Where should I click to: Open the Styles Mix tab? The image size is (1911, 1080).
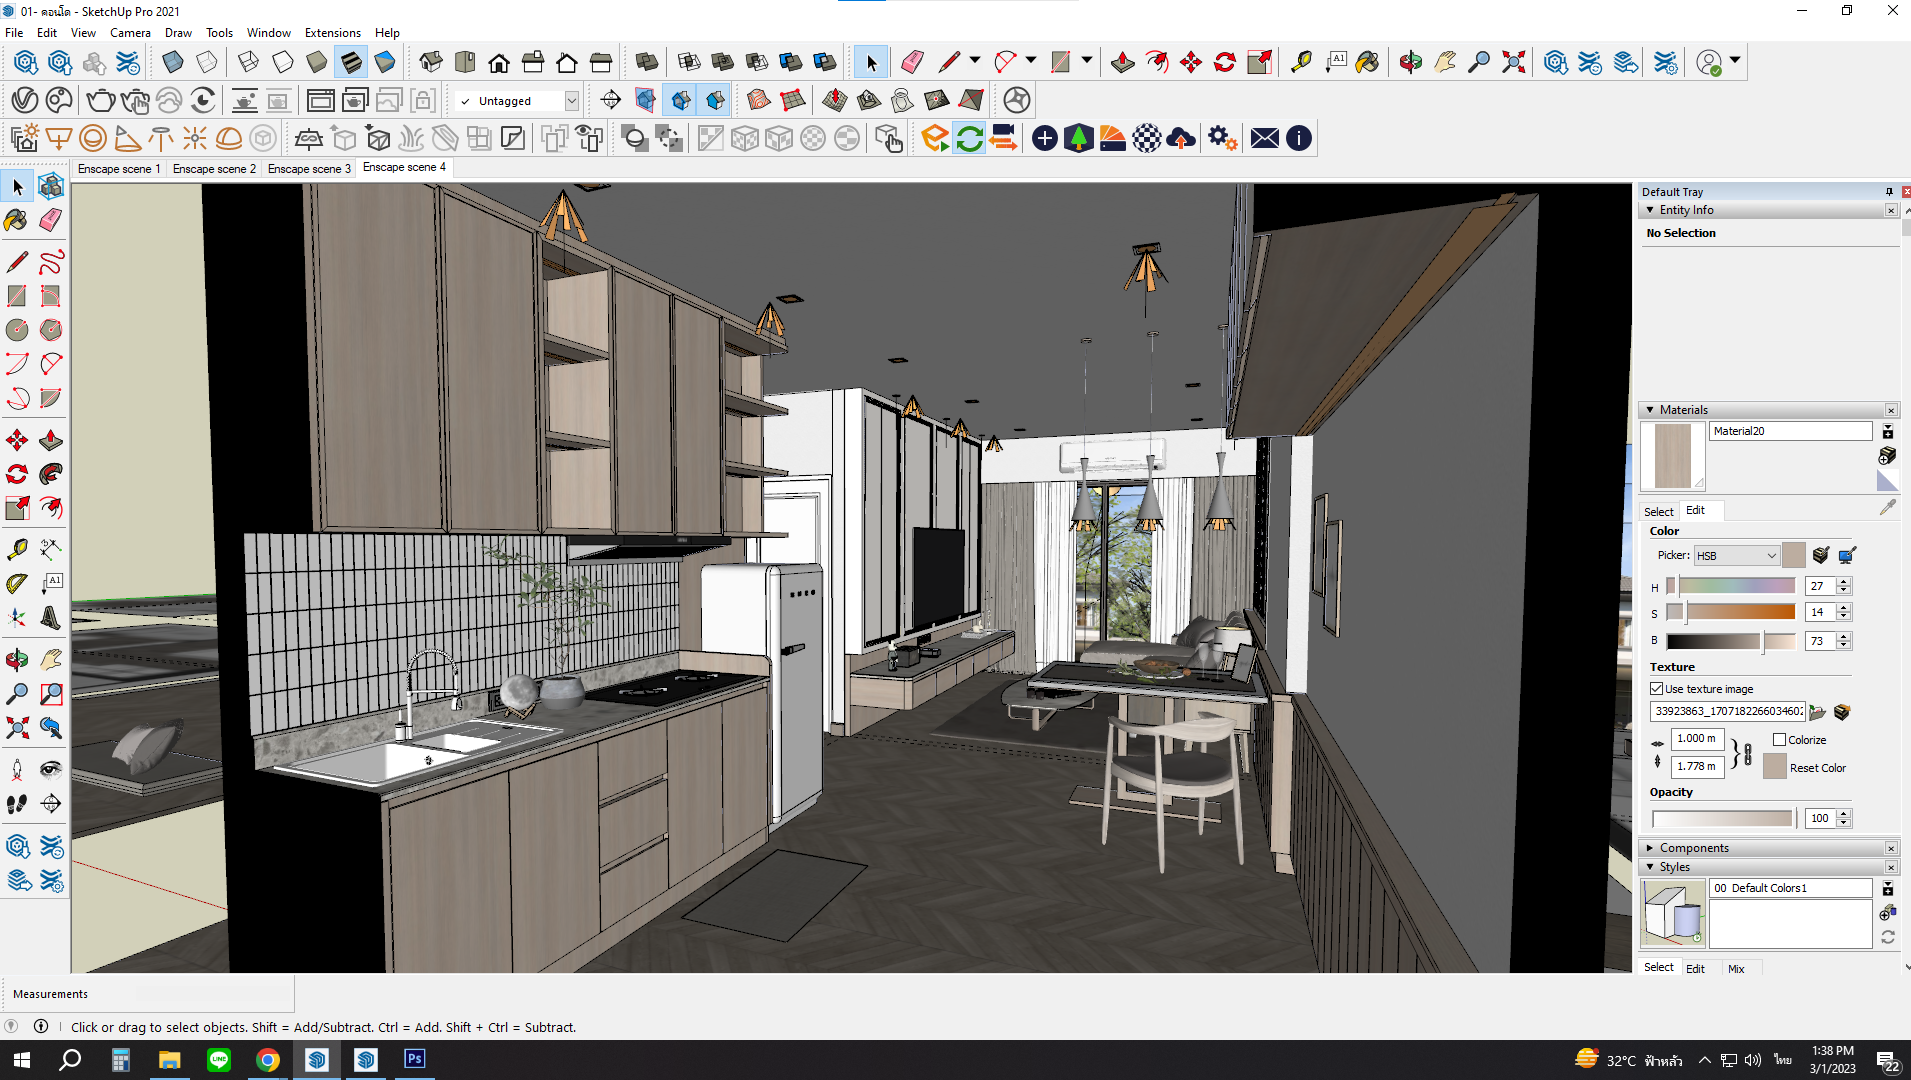(1736, 969)
